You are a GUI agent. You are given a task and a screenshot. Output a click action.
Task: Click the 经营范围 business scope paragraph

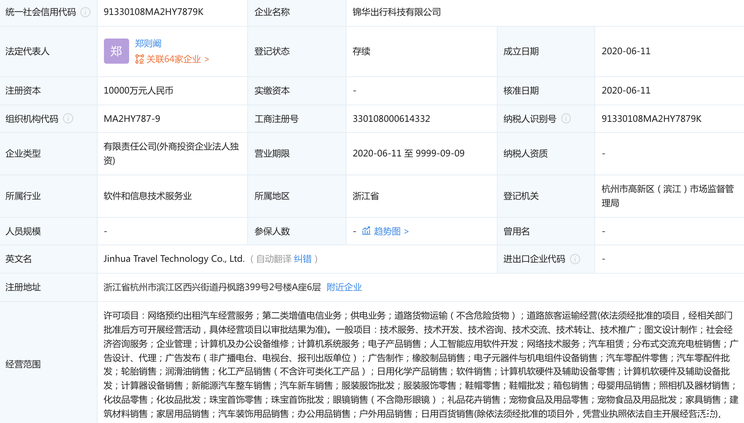[421, 364]
